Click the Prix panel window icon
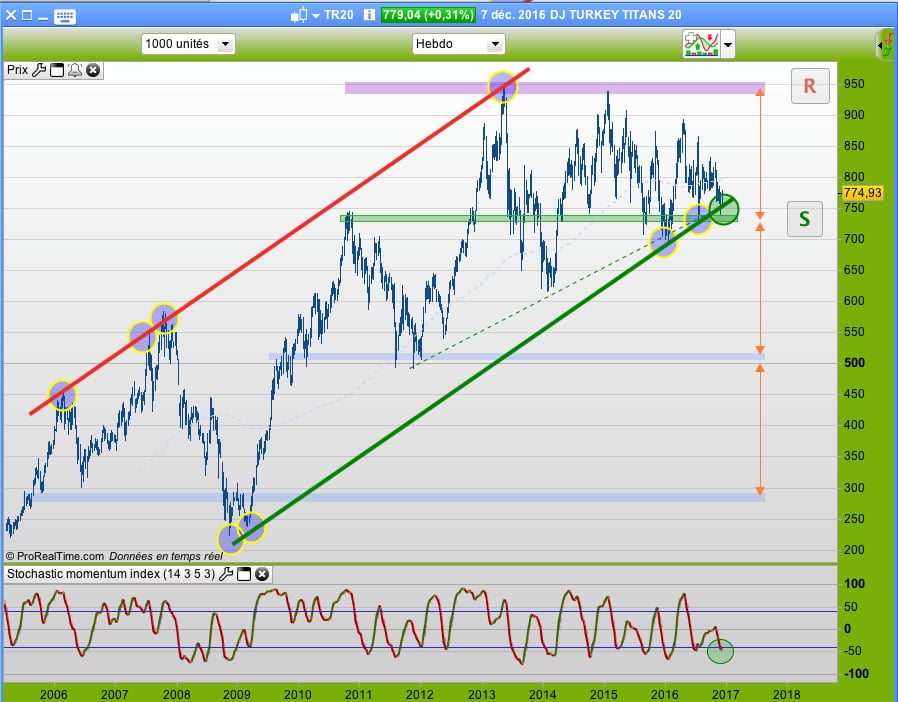Screen dimensions: 898x702 [57, 70]
